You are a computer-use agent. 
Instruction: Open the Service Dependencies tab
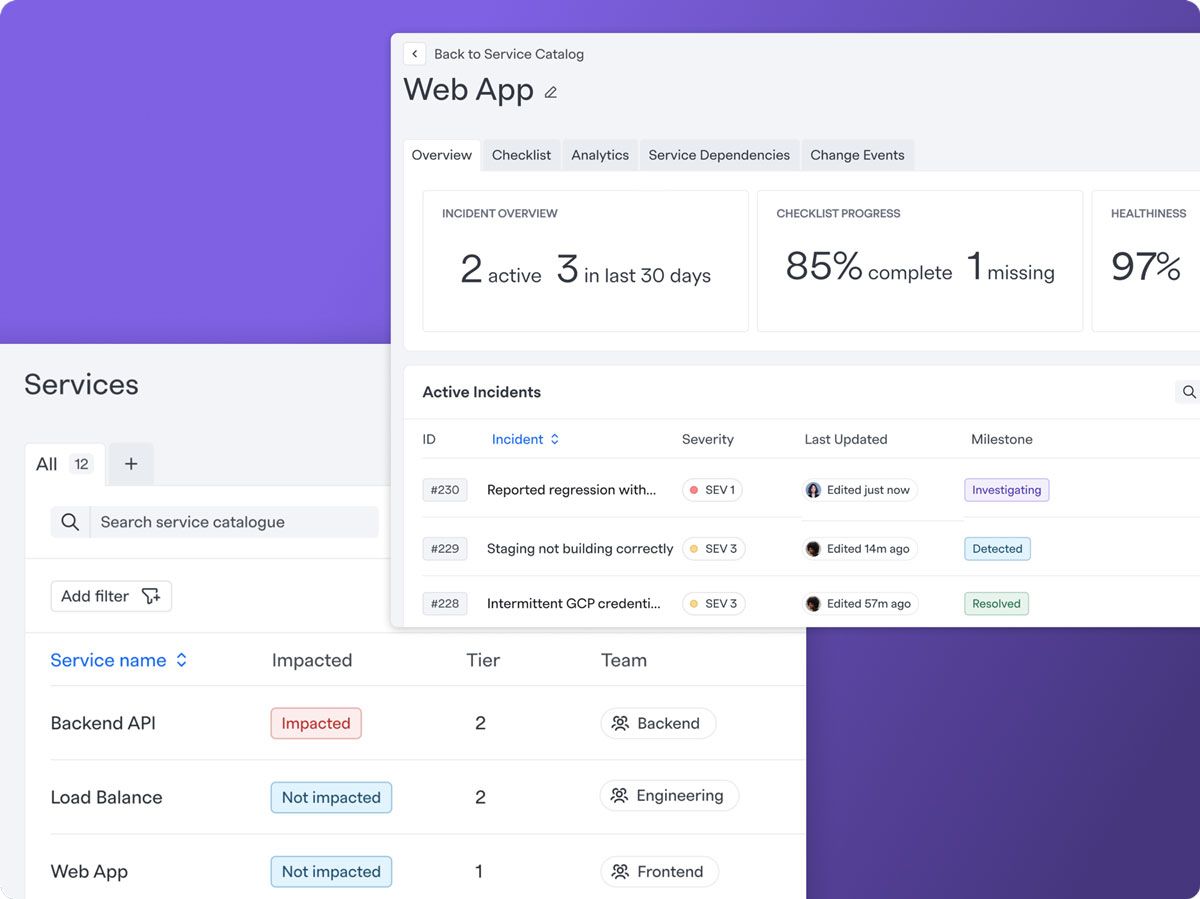(x=719, y=155)
